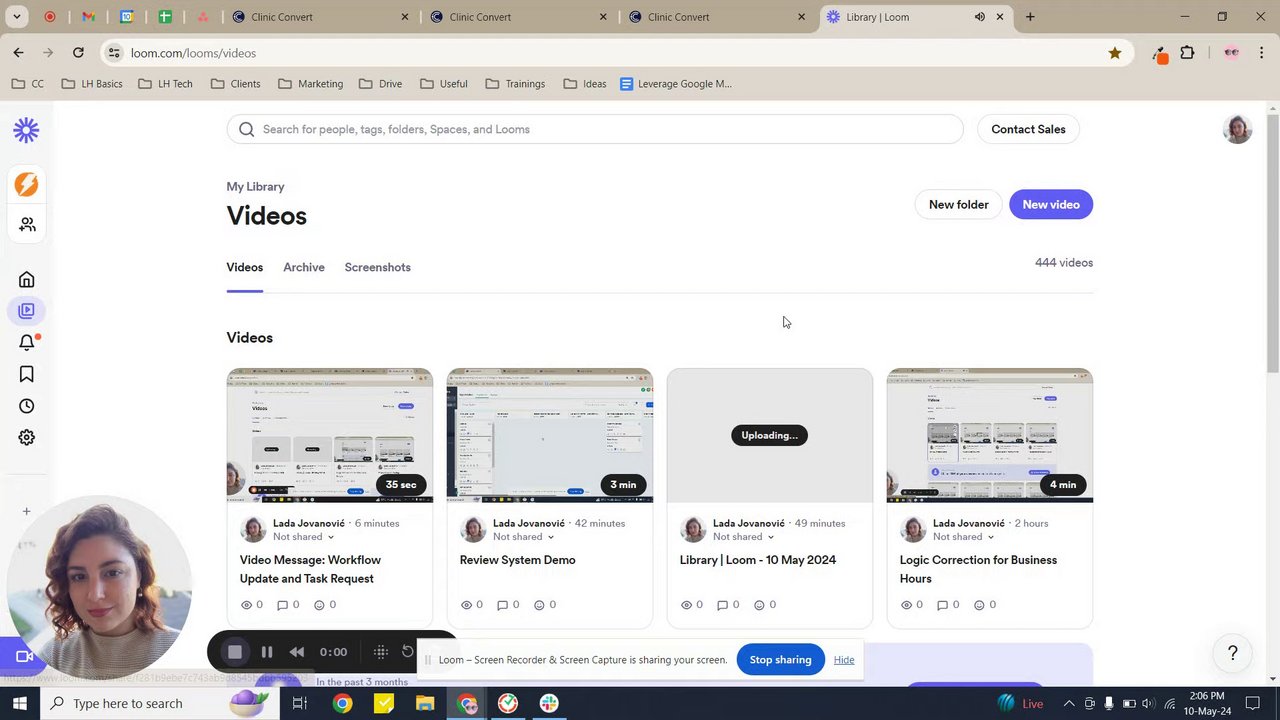
Task: Open the Trainings bookmarks folder
Action: 515,84
